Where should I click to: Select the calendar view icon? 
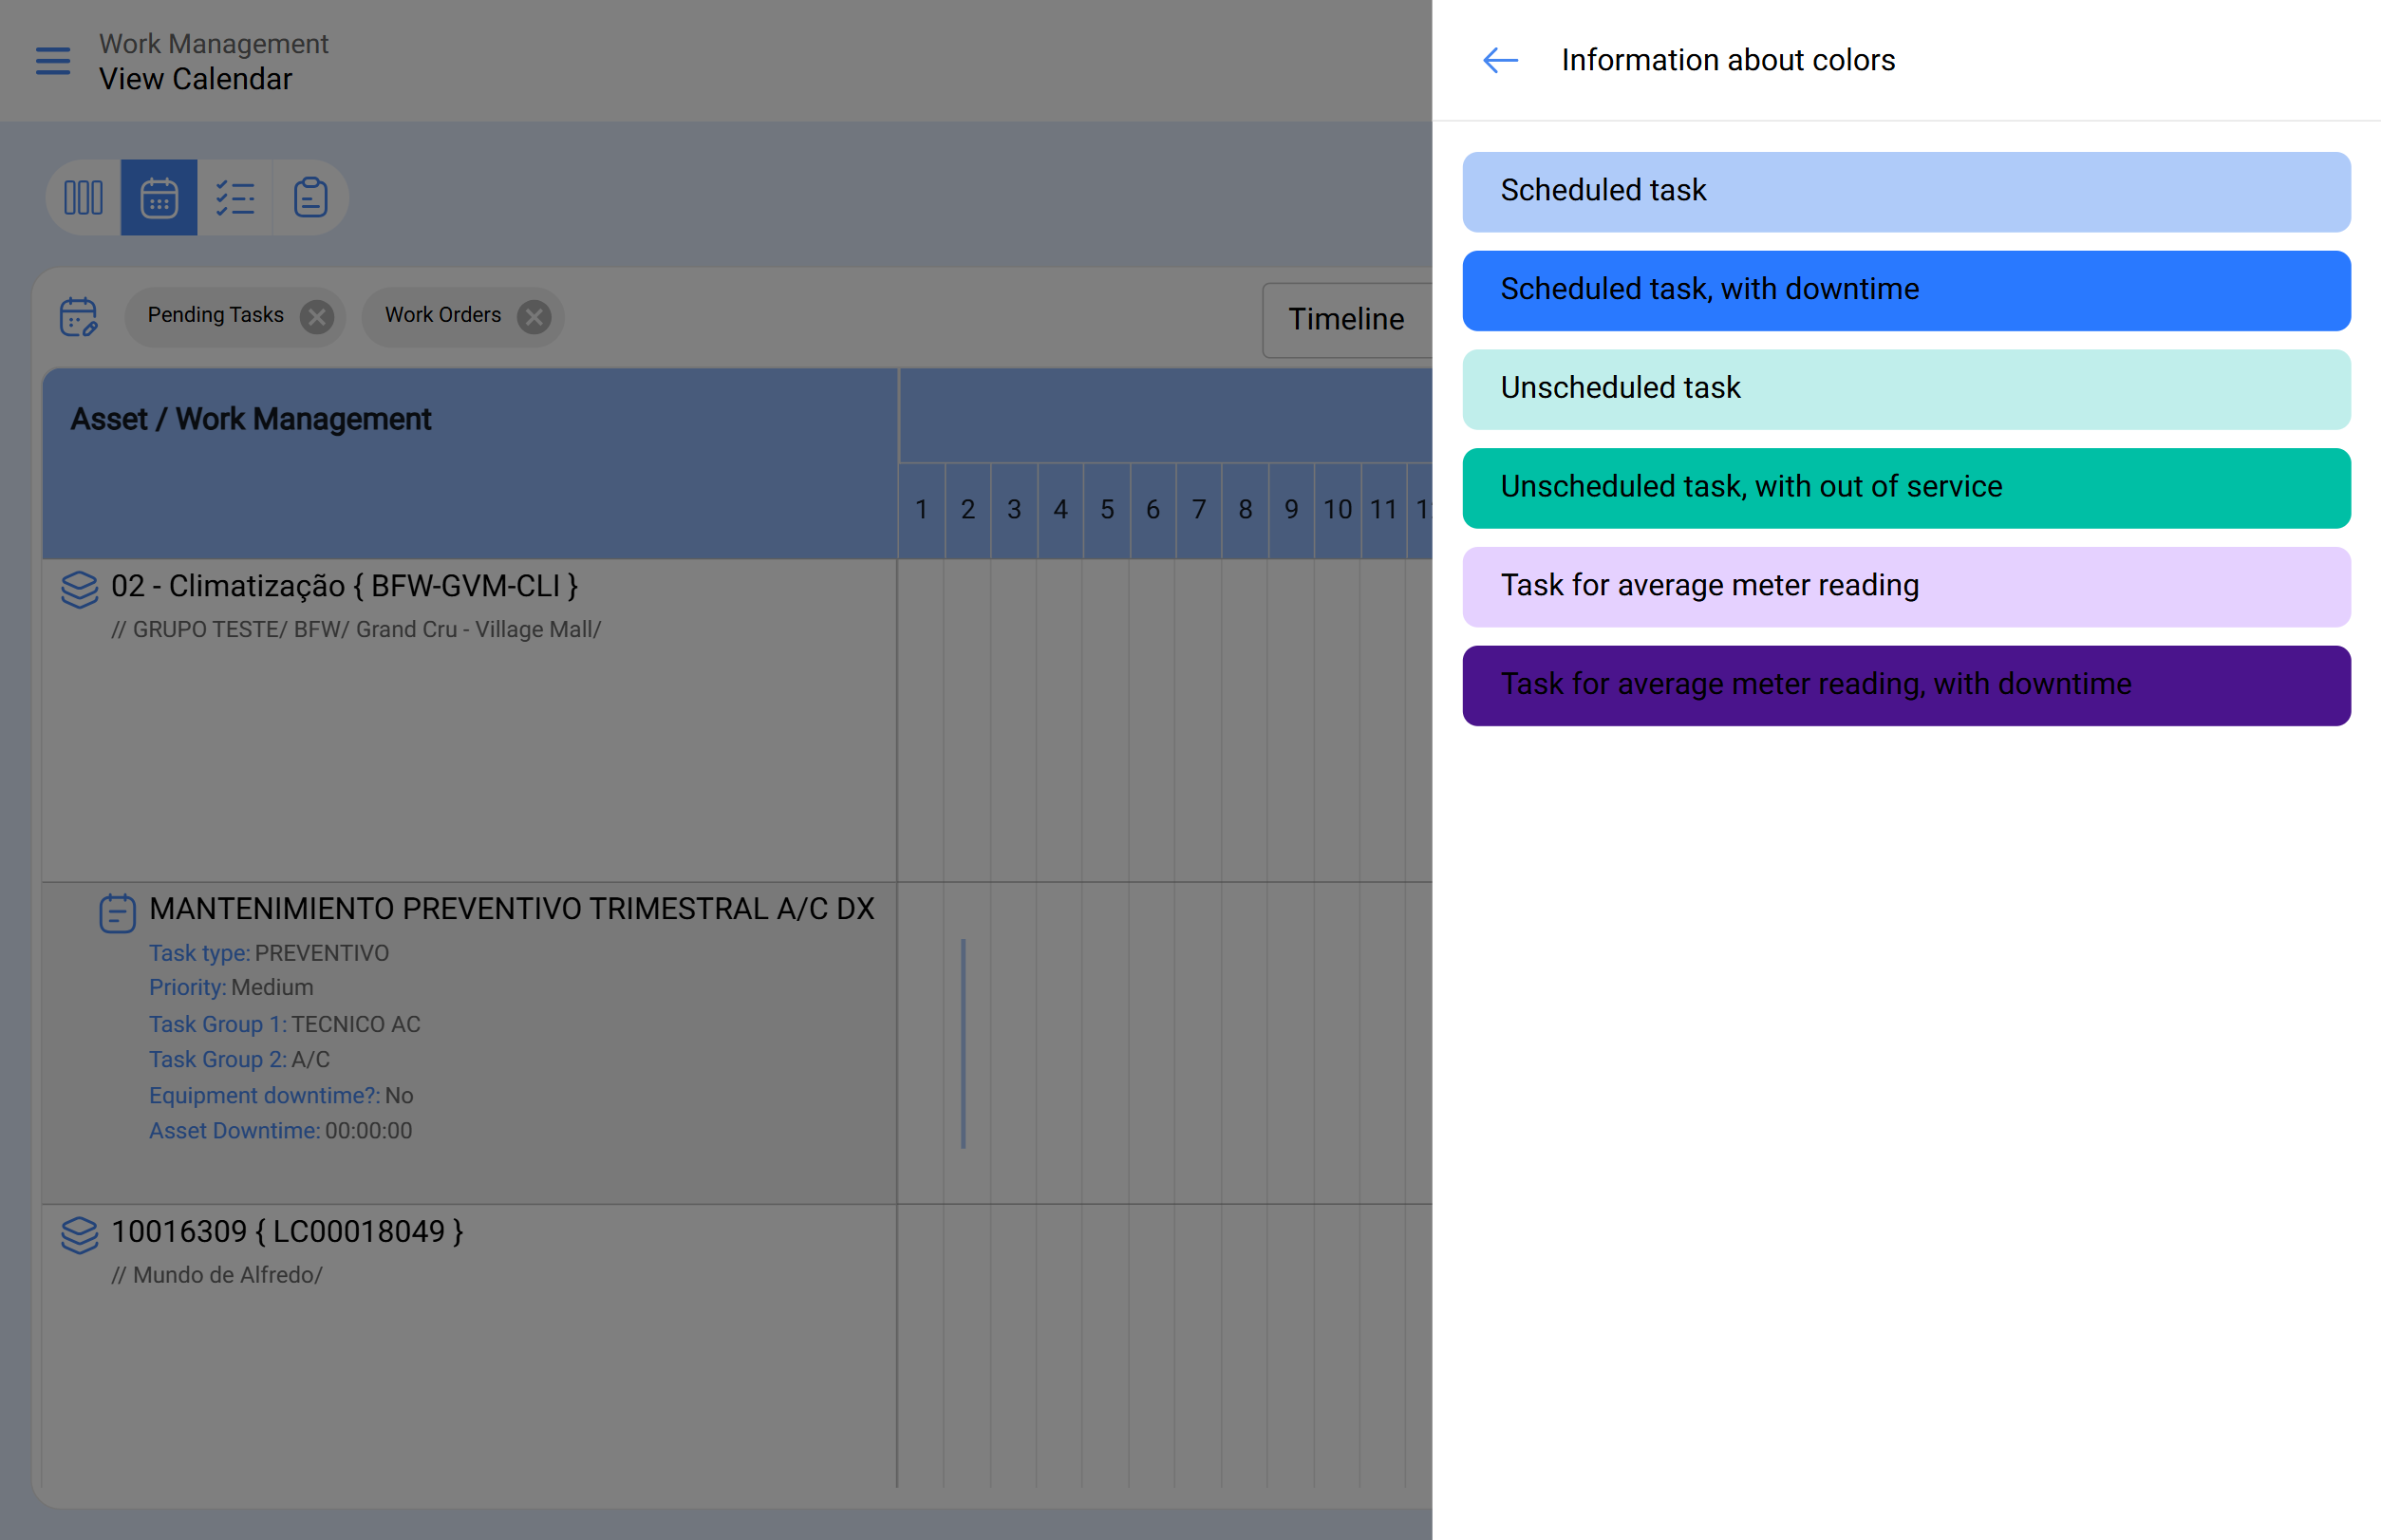159,198
